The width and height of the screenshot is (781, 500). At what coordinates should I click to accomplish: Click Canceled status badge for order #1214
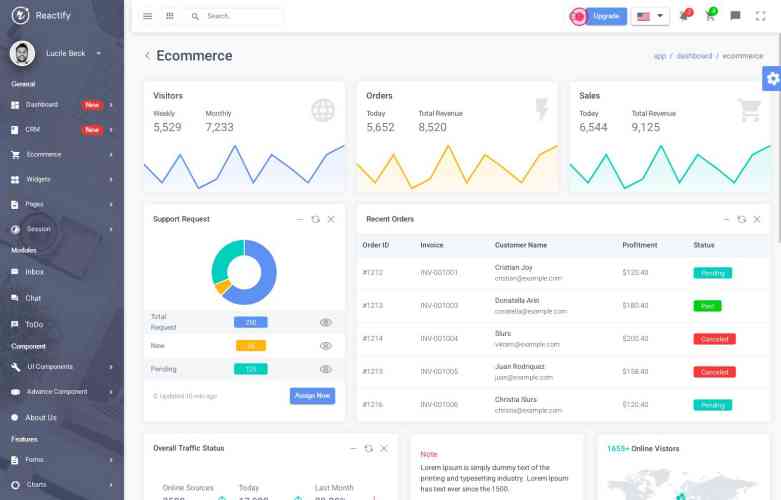pyautogui.click(x=714, y=339)
